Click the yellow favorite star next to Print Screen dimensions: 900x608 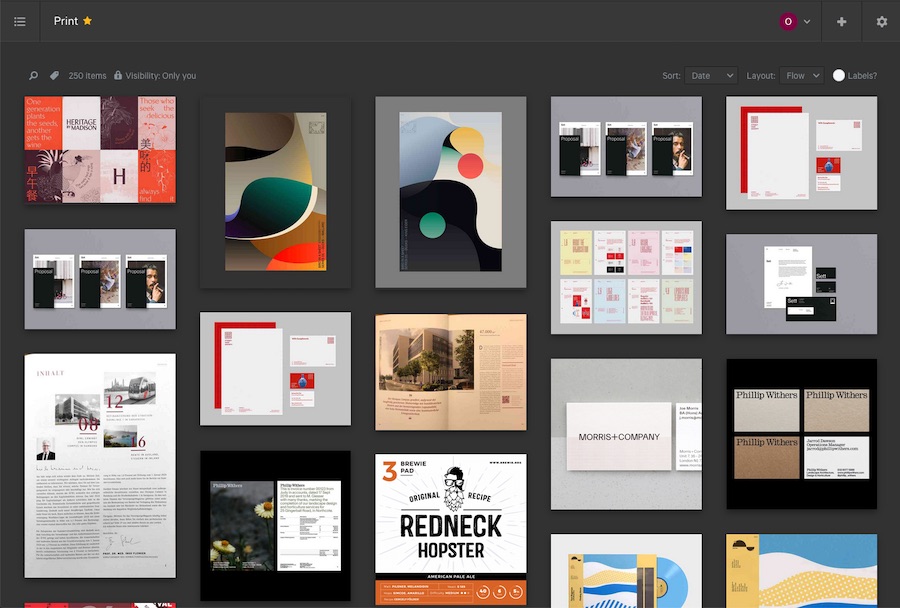pyautogui.click(x=87, y=21)
